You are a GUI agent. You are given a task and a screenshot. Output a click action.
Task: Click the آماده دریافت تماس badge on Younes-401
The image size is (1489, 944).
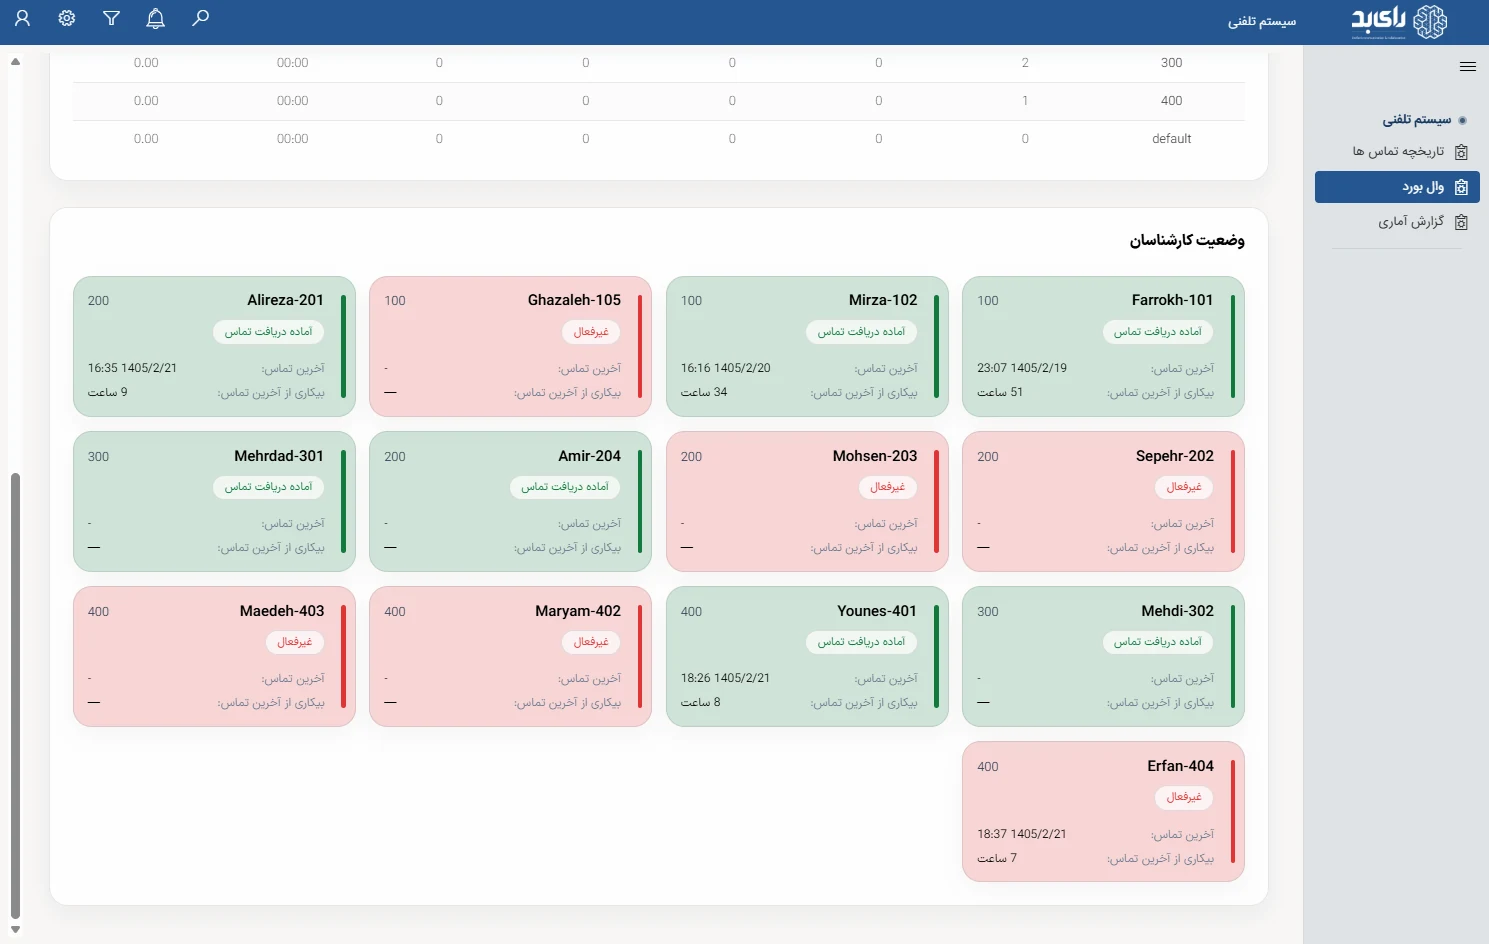[861, 642]
